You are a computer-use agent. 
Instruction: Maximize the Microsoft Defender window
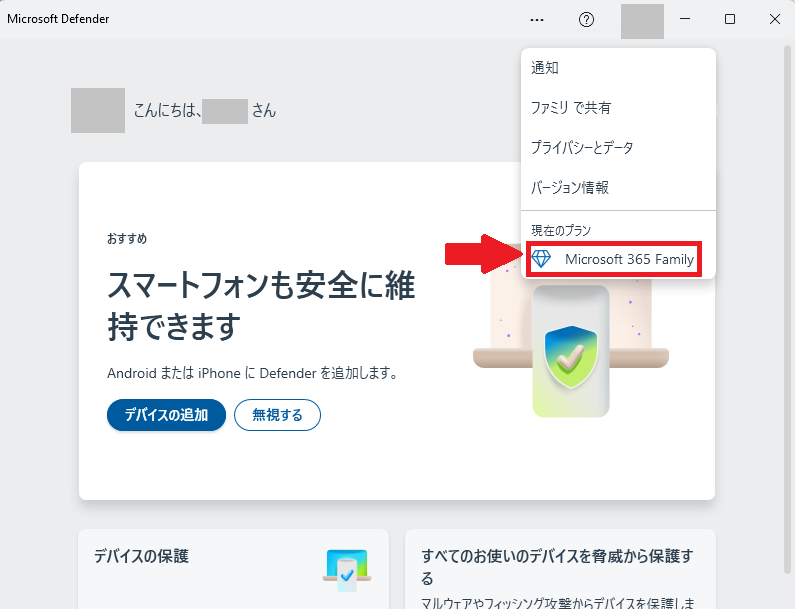[730, 19]
